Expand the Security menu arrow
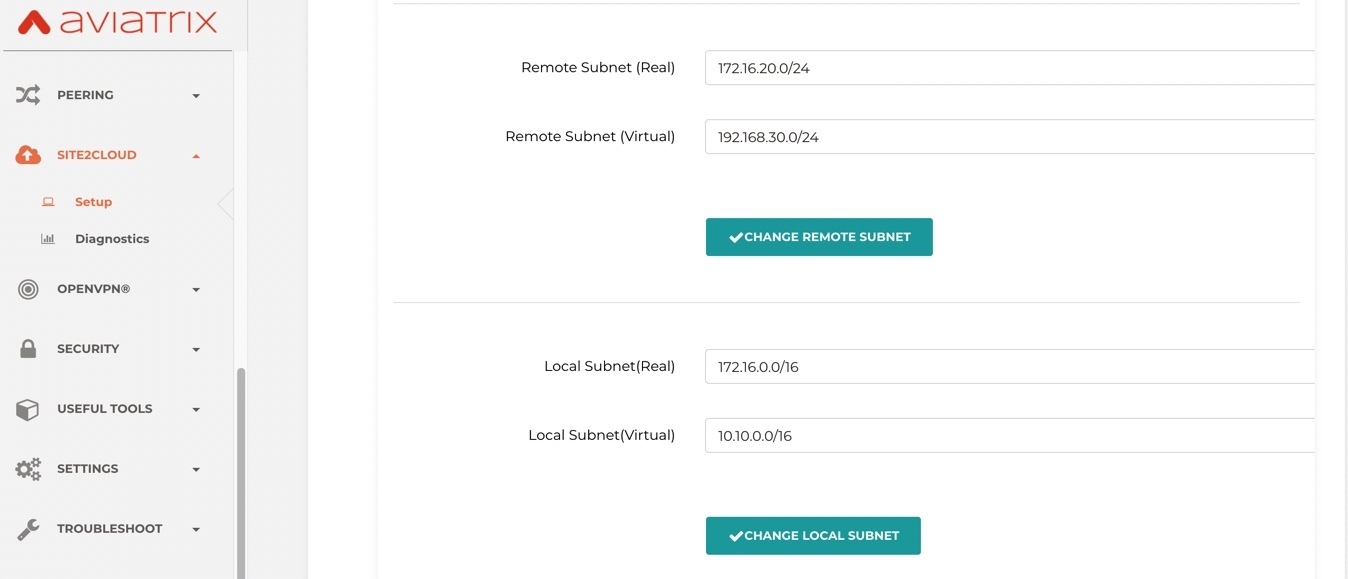The image size is (1348, 579). 196,350
